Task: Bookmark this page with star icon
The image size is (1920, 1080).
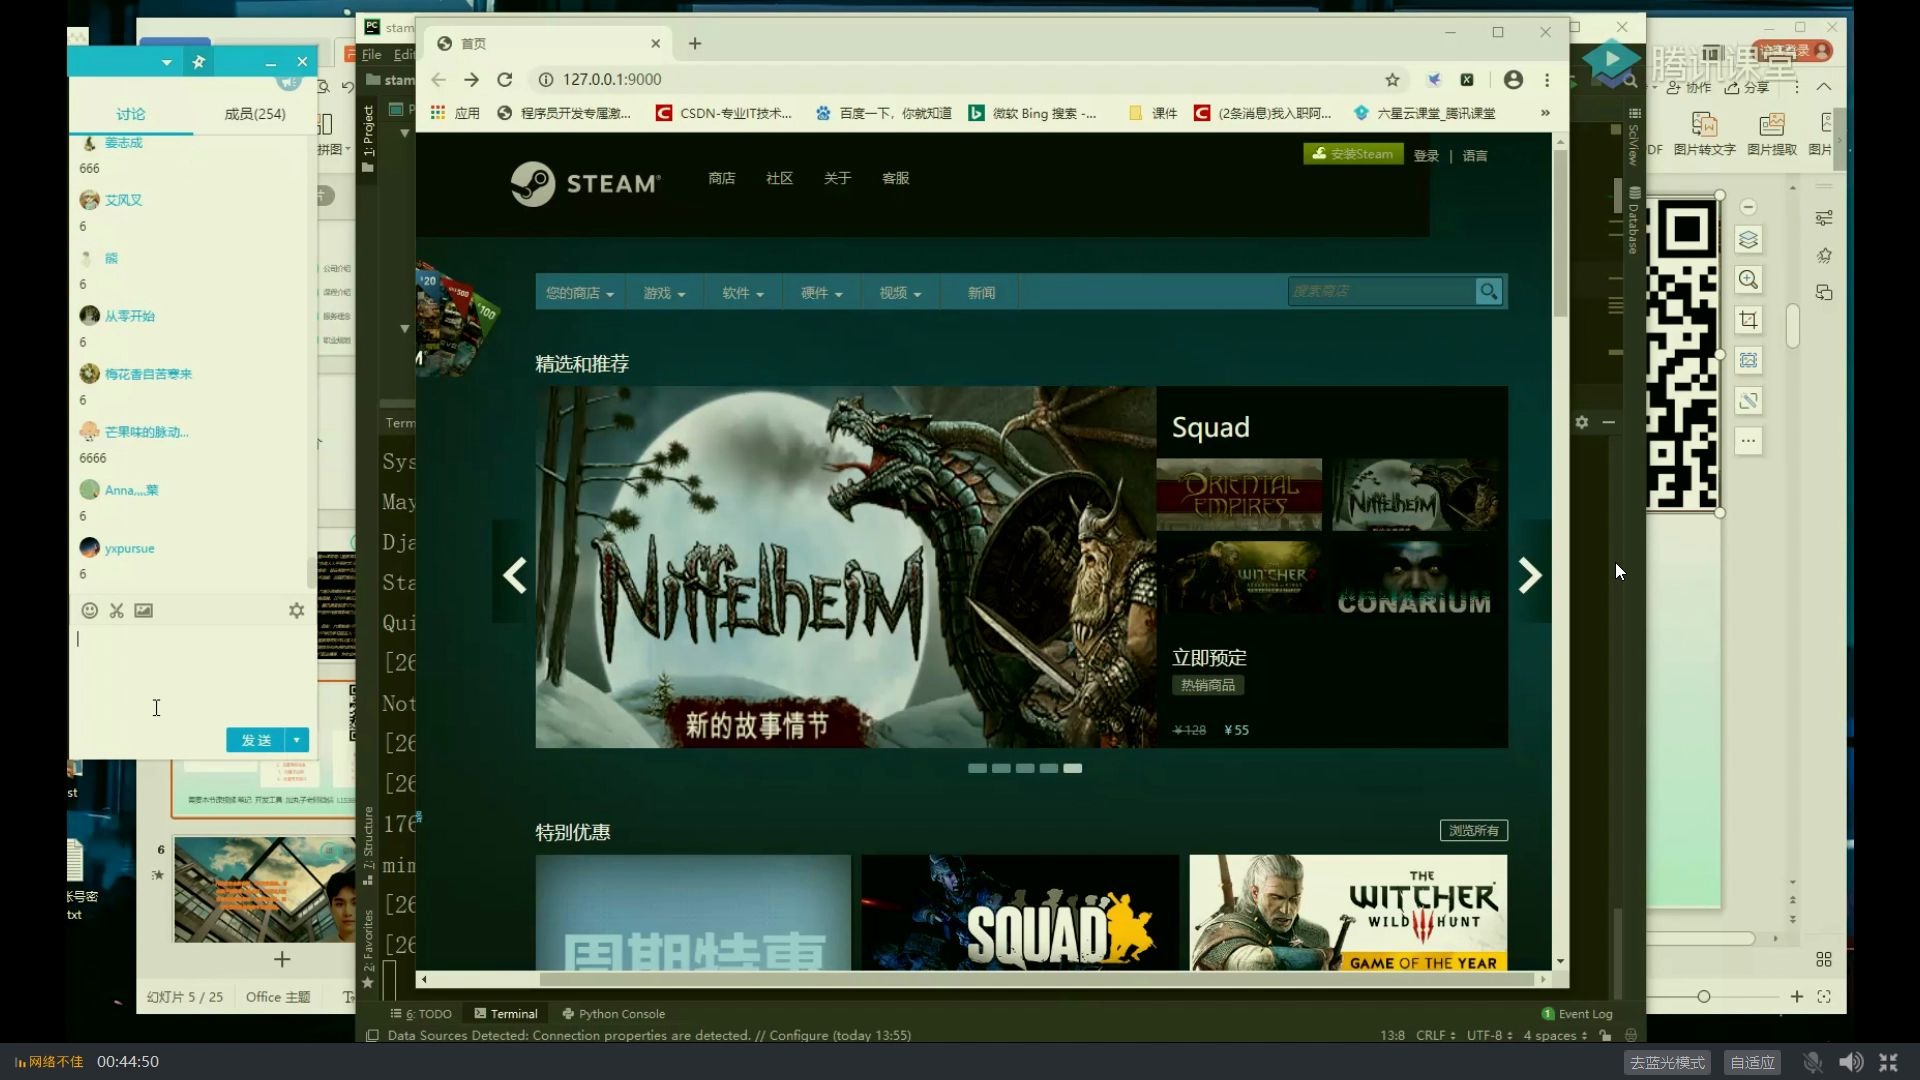Action: 1392,80
